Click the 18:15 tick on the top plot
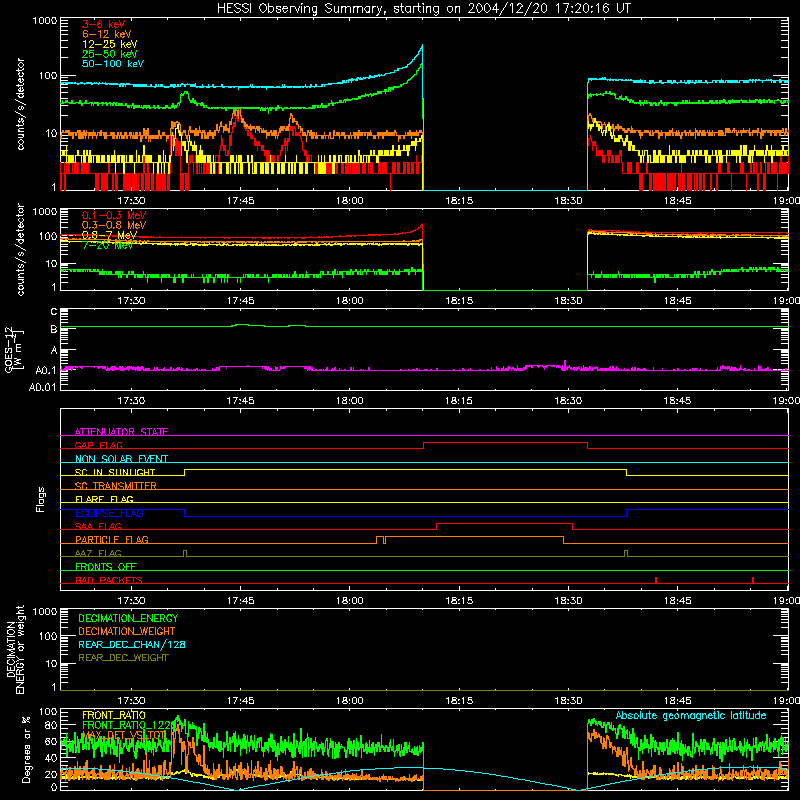Screen dimensions: 800x800 point(459,201)
